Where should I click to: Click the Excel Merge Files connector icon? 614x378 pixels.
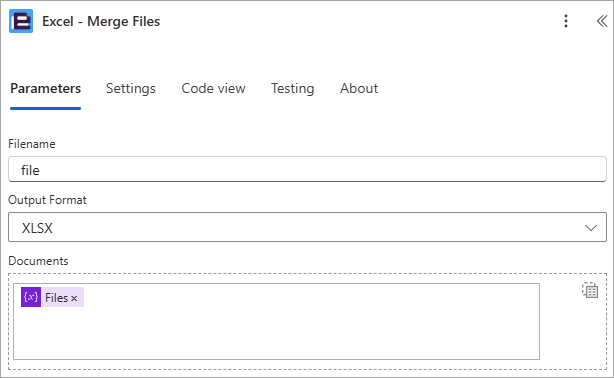tap(21, 21)
